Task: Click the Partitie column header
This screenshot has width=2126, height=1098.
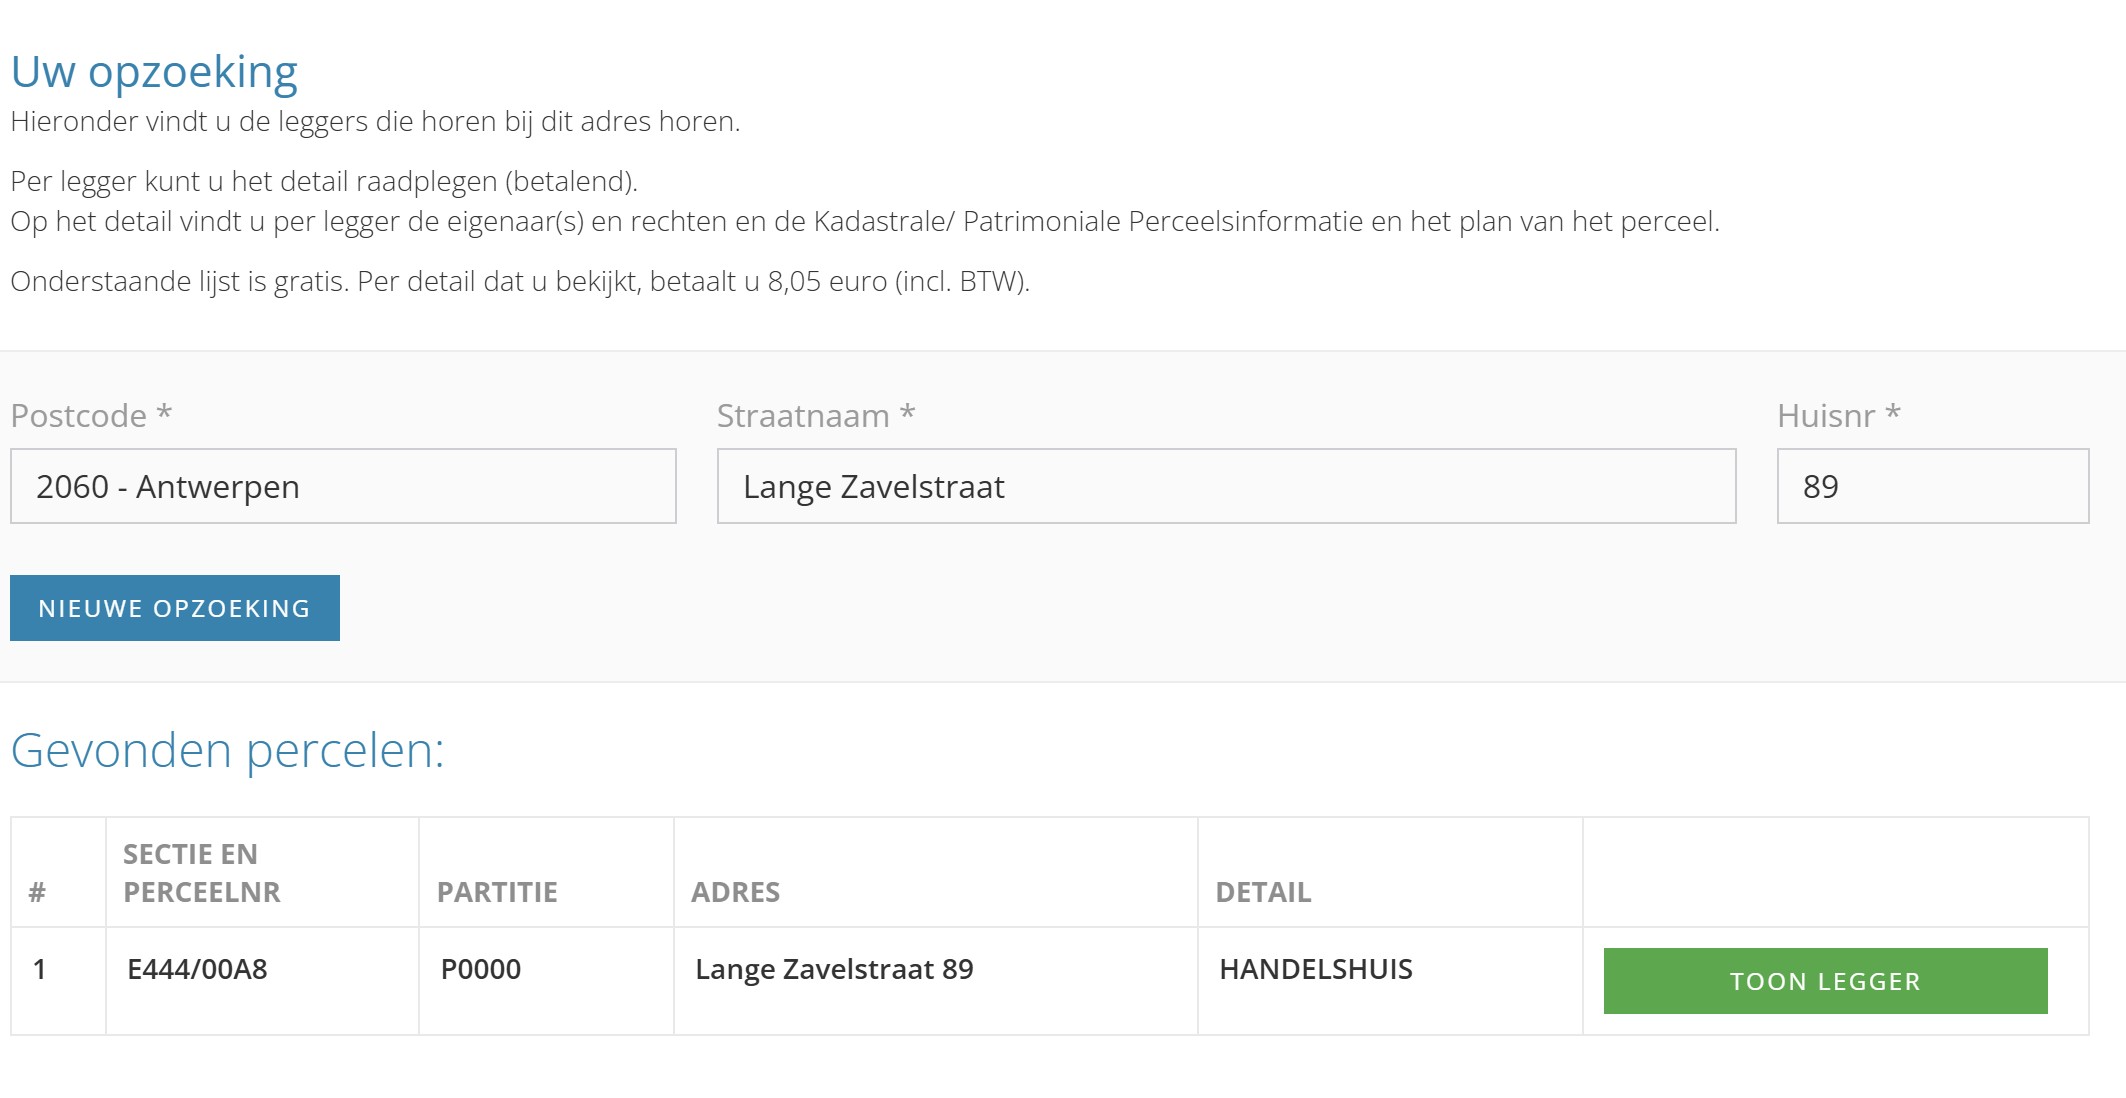Action: click(497, 892)
